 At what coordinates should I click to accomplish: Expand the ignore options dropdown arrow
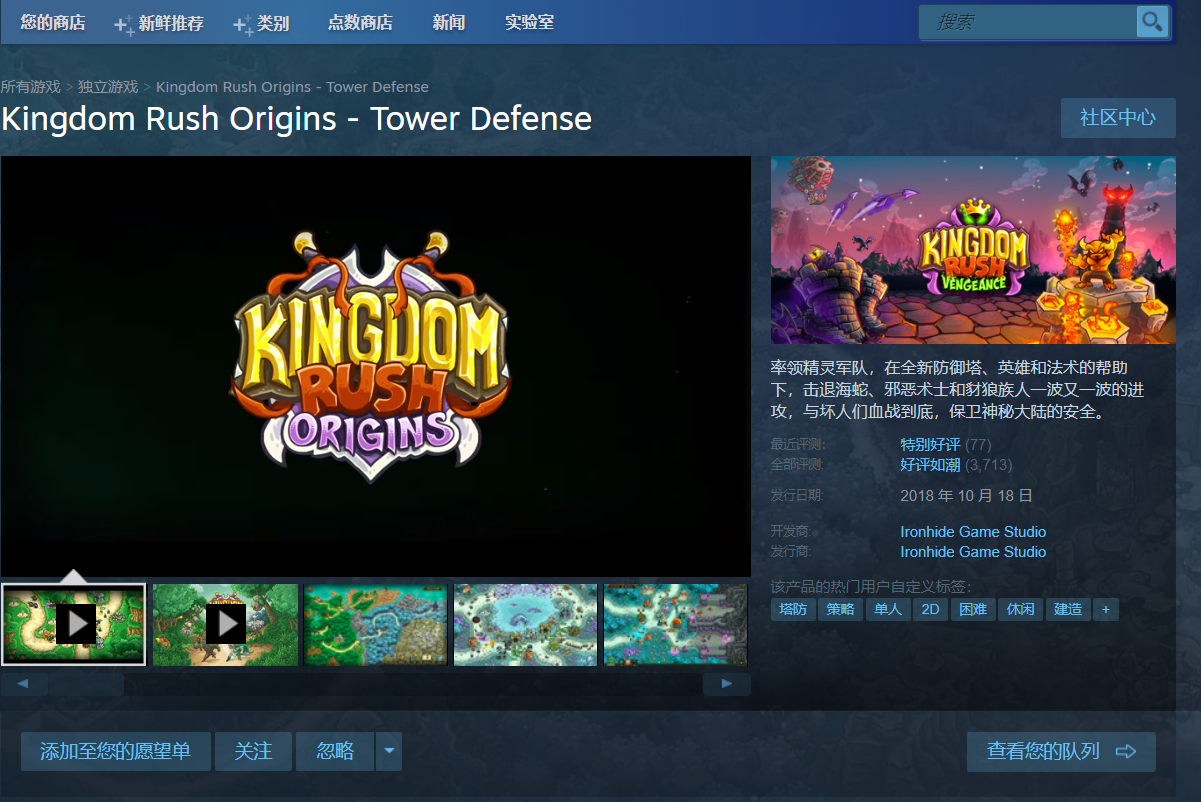pyautogui.click(x=389, y=751)
